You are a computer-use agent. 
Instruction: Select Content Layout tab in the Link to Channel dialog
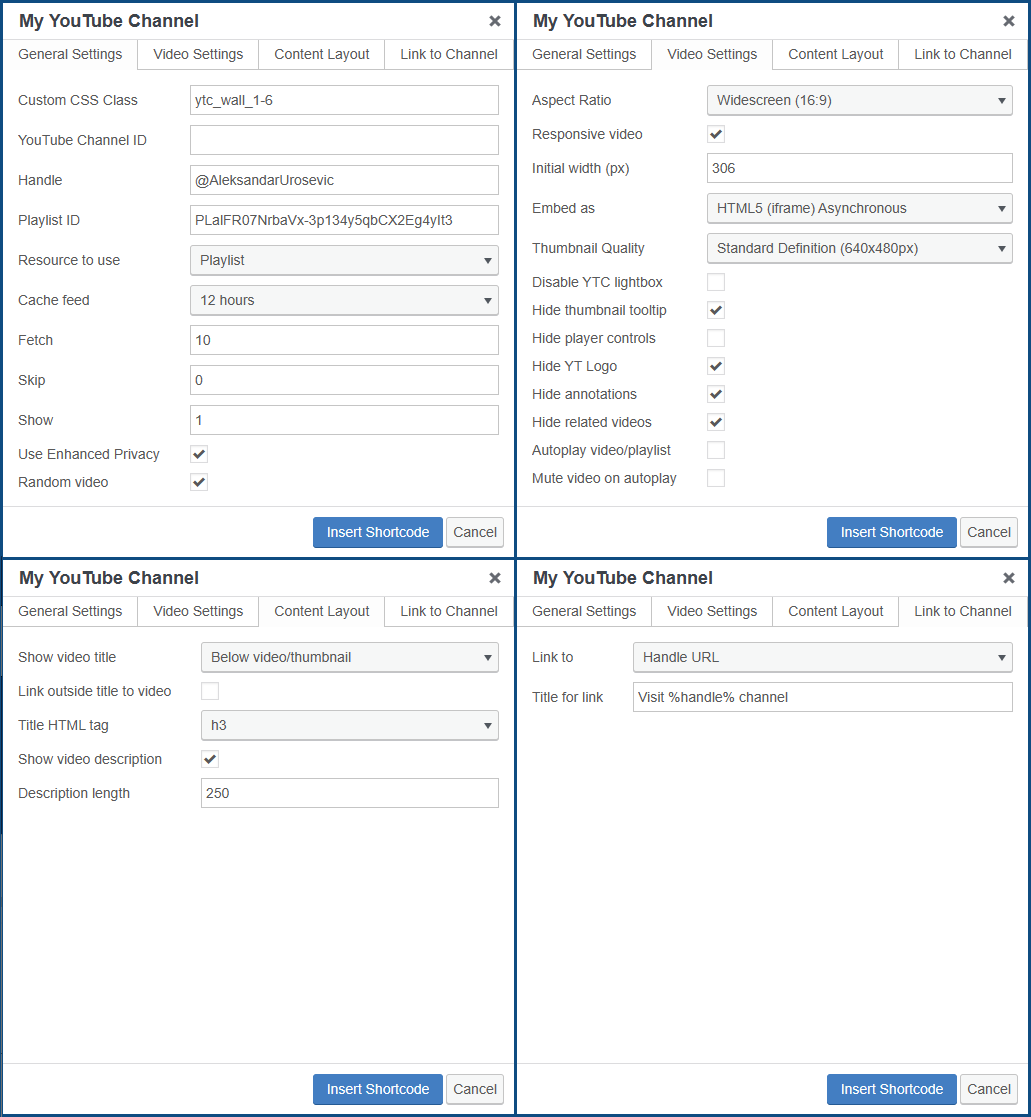point(835,611)
